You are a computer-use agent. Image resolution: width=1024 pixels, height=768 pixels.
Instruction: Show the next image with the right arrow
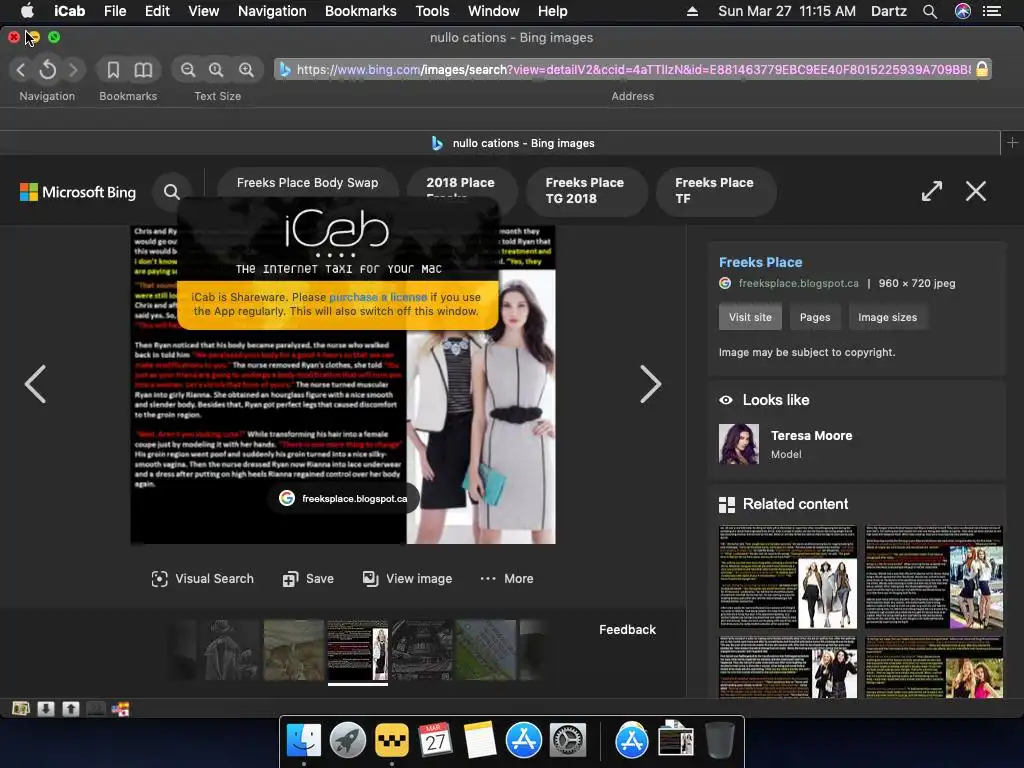pos(650,384)
